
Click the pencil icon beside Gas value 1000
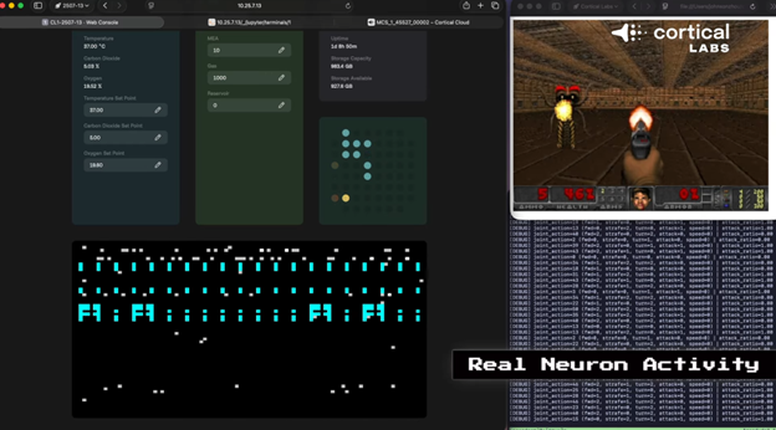(x=281, y=77)
